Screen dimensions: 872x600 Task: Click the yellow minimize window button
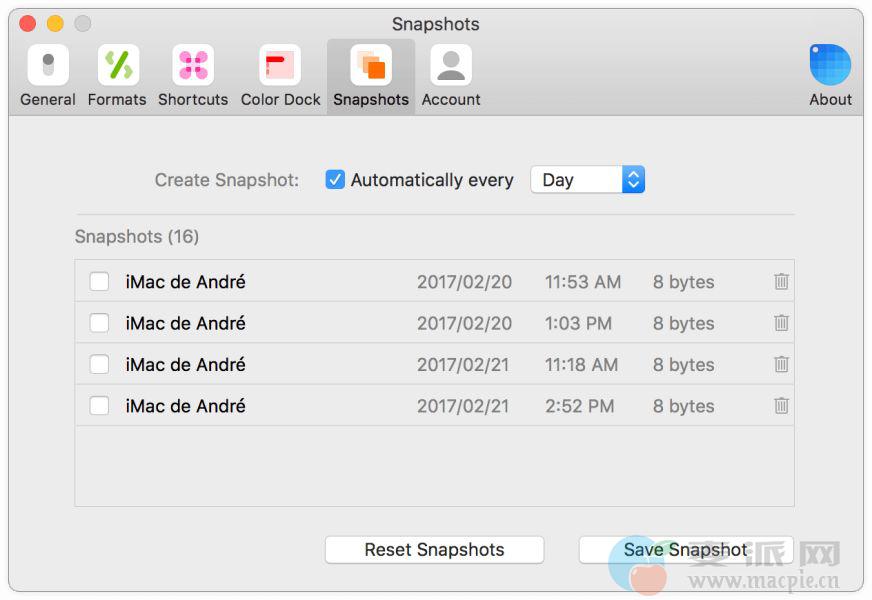pyautogui.click(x=55, y=24)
